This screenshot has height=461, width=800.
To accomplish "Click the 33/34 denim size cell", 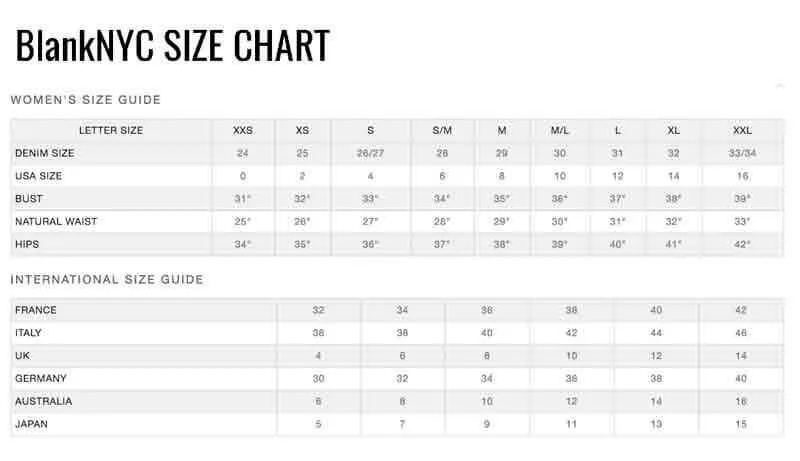I will (742, 153).
